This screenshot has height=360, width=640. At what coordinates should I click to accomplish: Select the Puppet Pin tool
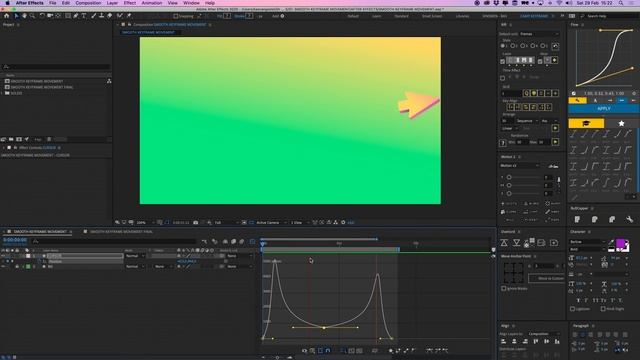click(129, 16)
